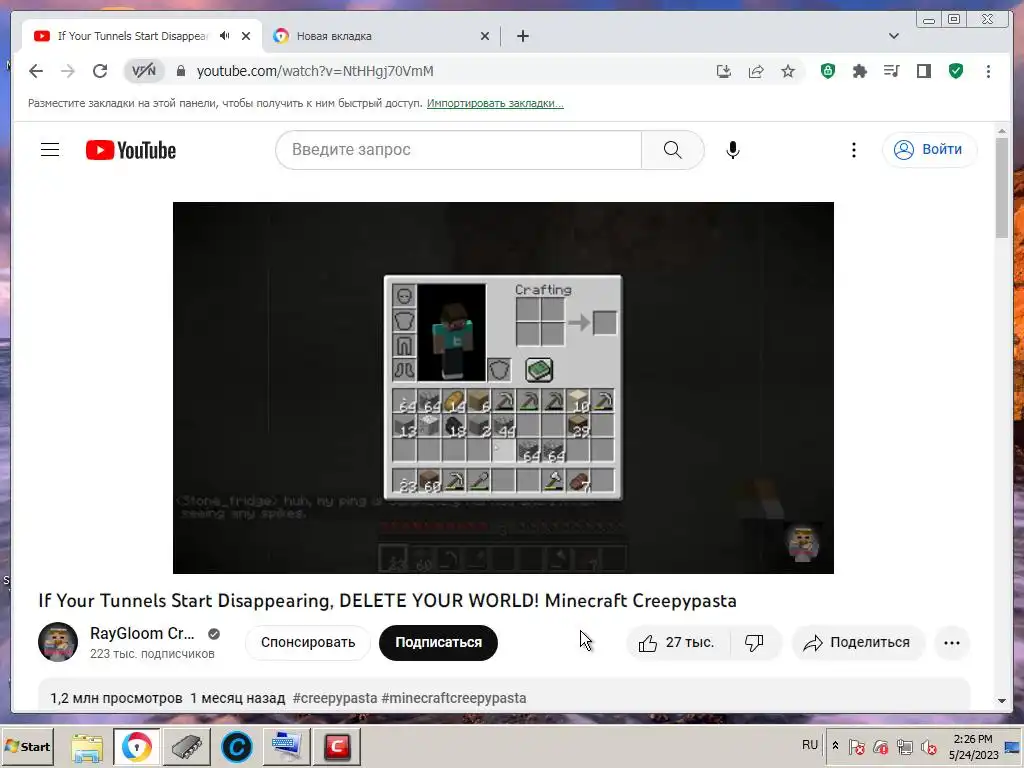Bookmark this page with star icon
1024x768 pixels.
pyautogui.click(x=788, y=71)
